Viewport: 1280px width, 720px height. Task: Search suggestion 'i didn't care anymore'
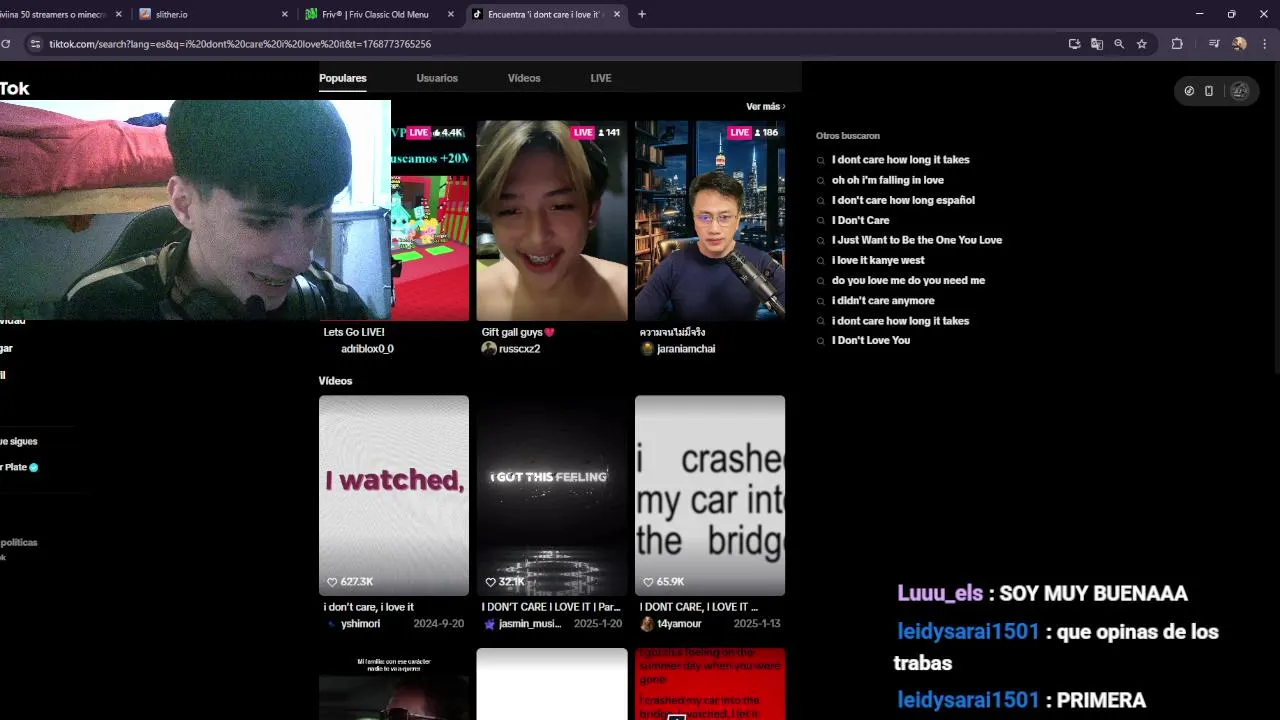click(x=883, y=301)
